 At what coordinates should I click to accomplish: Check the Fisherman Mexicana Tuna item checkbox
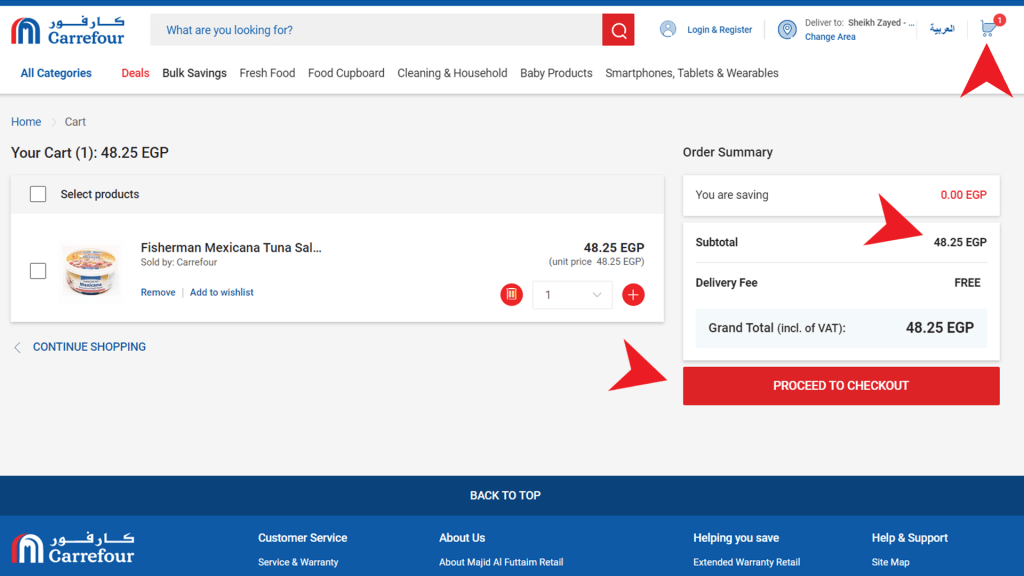coord(38,270)
